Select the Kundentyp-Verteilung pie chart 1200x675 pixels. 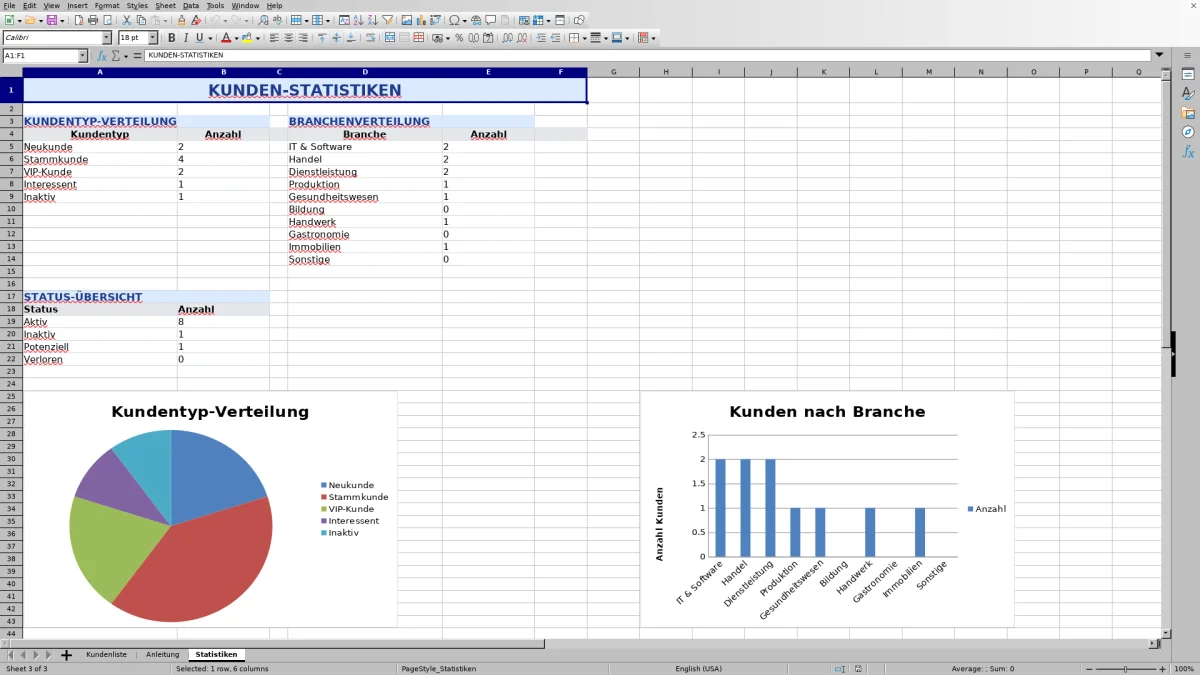(x=210, y=509)
